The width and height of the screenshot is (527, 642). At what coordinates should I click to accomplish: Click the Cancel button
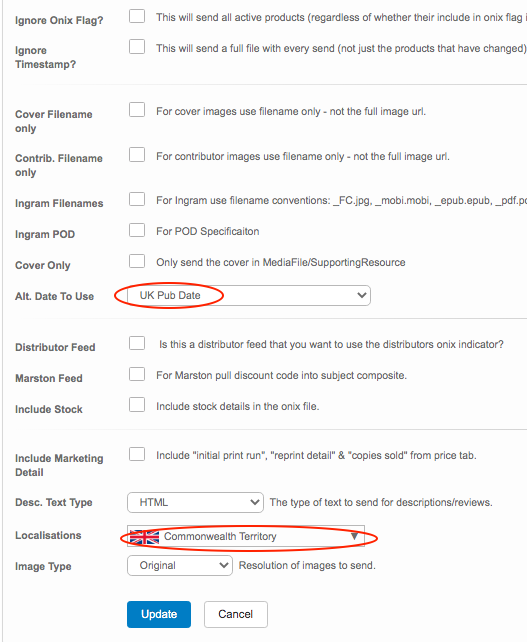tap(236, 614)
